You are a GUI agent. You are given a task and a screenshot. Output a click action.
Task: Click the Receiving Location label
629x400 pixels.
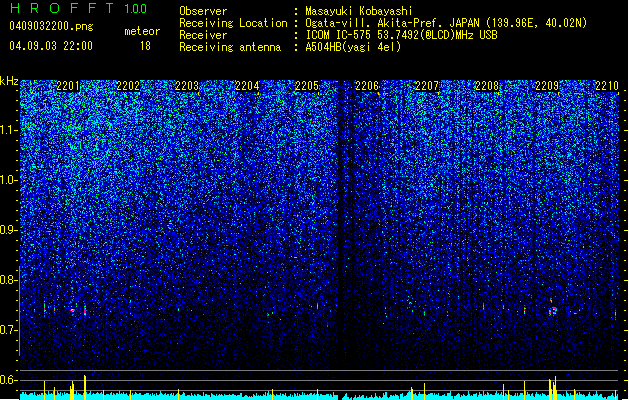tap(233, 23)
